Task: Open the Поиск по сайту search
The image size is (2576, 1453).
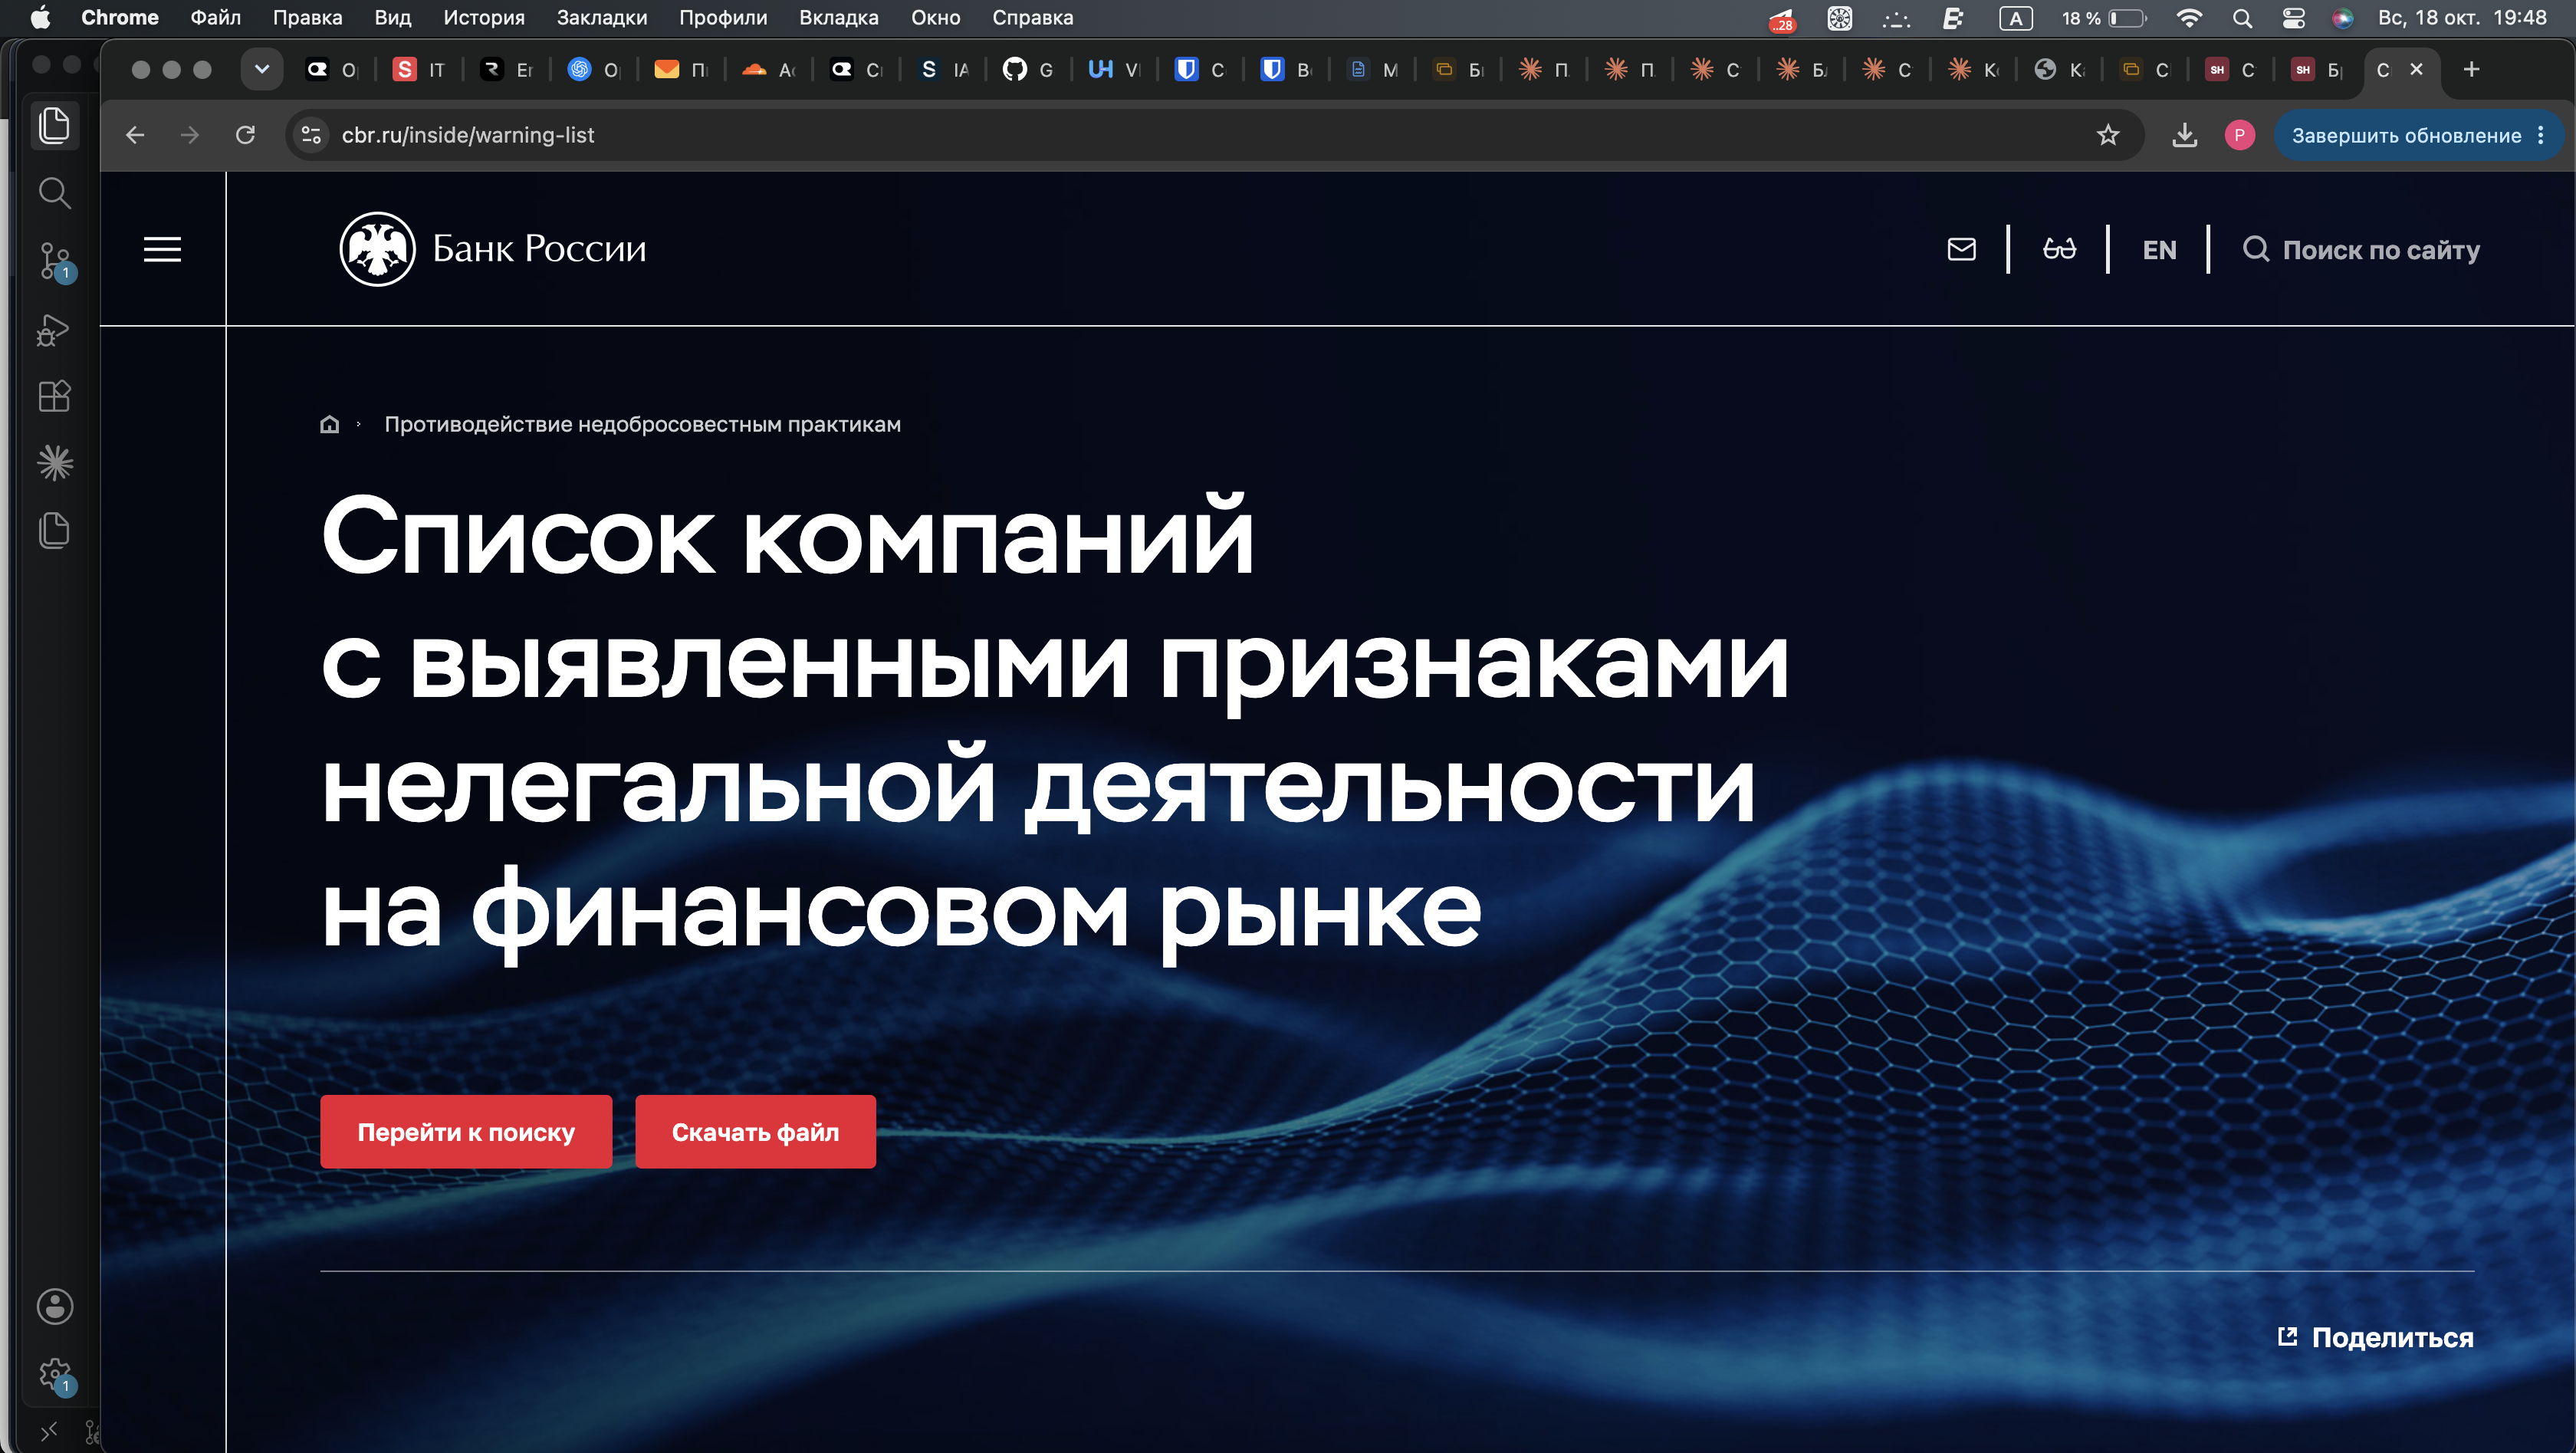Action: coord(2361,250)
